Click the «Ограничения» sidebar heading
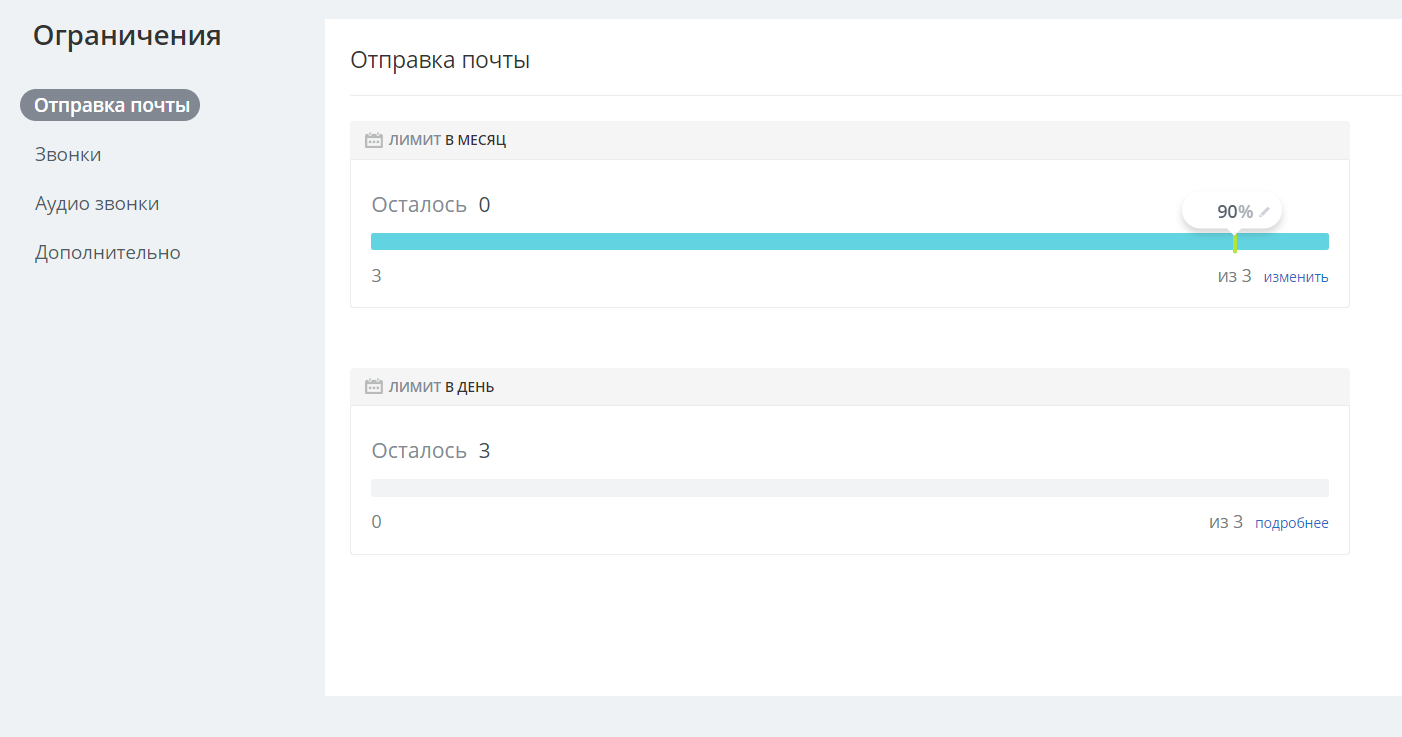The width and height of the screenshot is (1402, 737). 127,36
